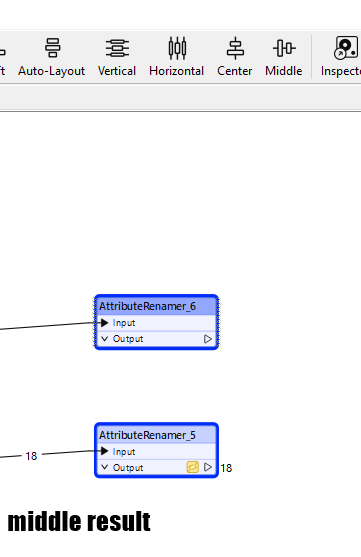Select the AttributeRenamer_6 transformer title
This screenshot has height=557, width=361.
(x=147, y=306)
